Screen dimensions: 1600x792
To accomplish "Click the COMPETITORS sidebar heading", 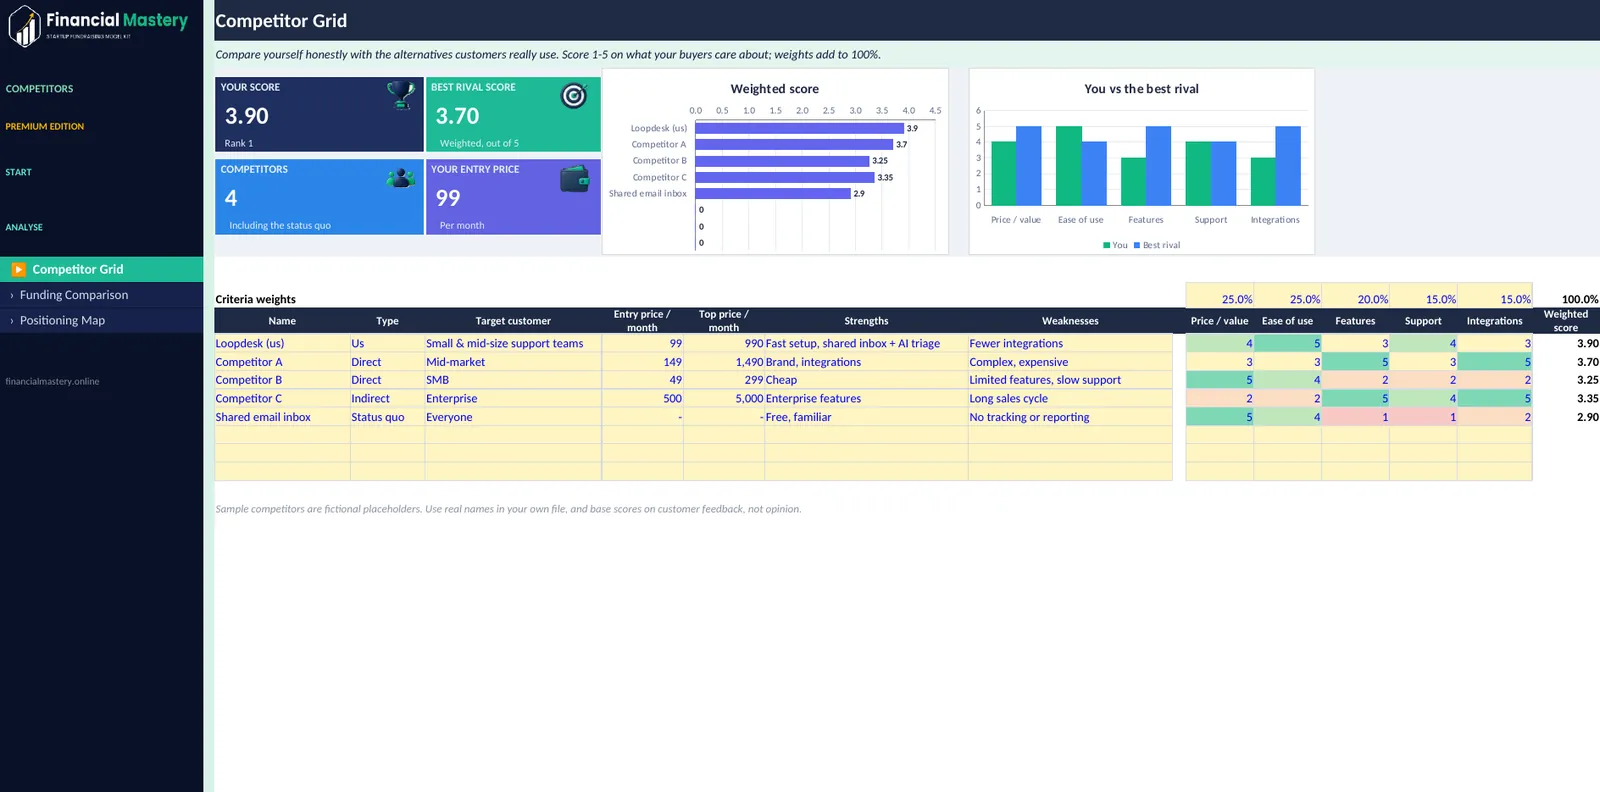I will (x=39, y=89).
